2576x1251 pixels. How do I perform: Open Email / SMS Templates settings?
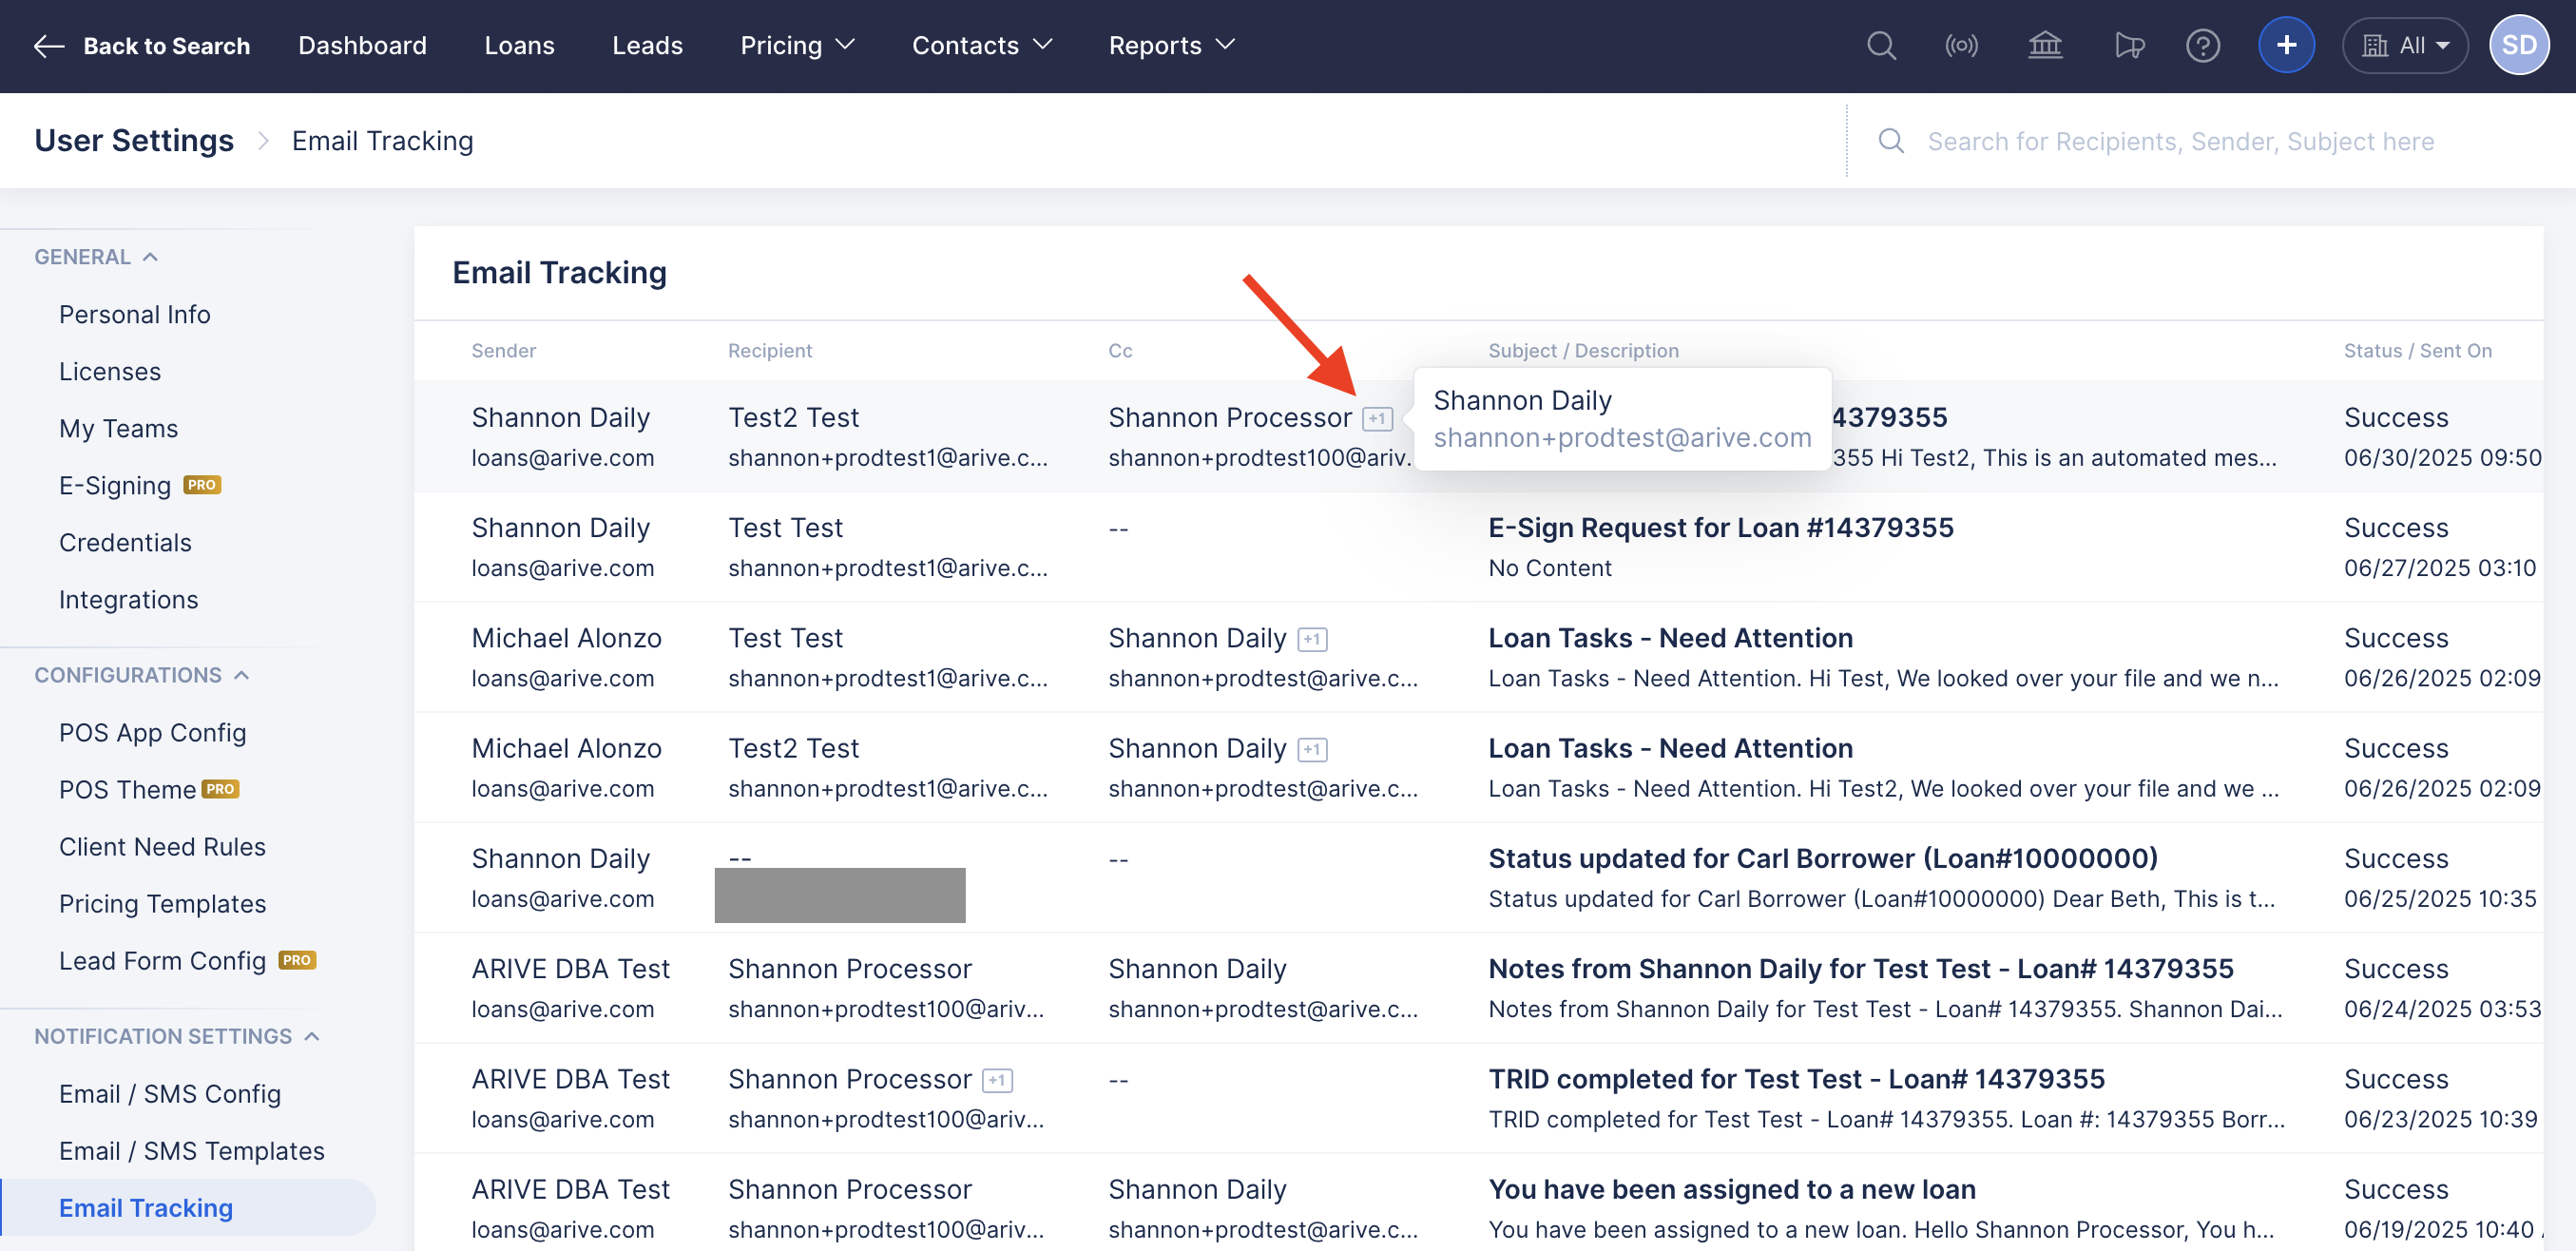pyautogui.click(x=191, y=1151)
